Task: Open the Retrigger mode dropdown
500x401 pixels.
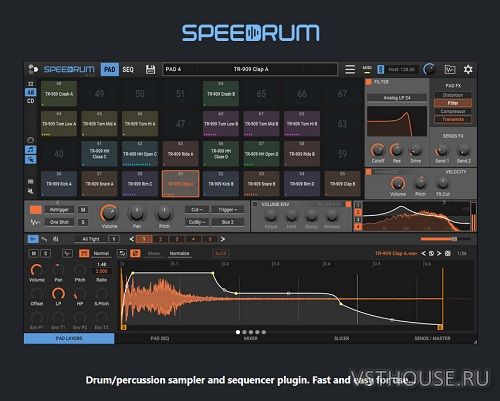Action: point(59,210)
